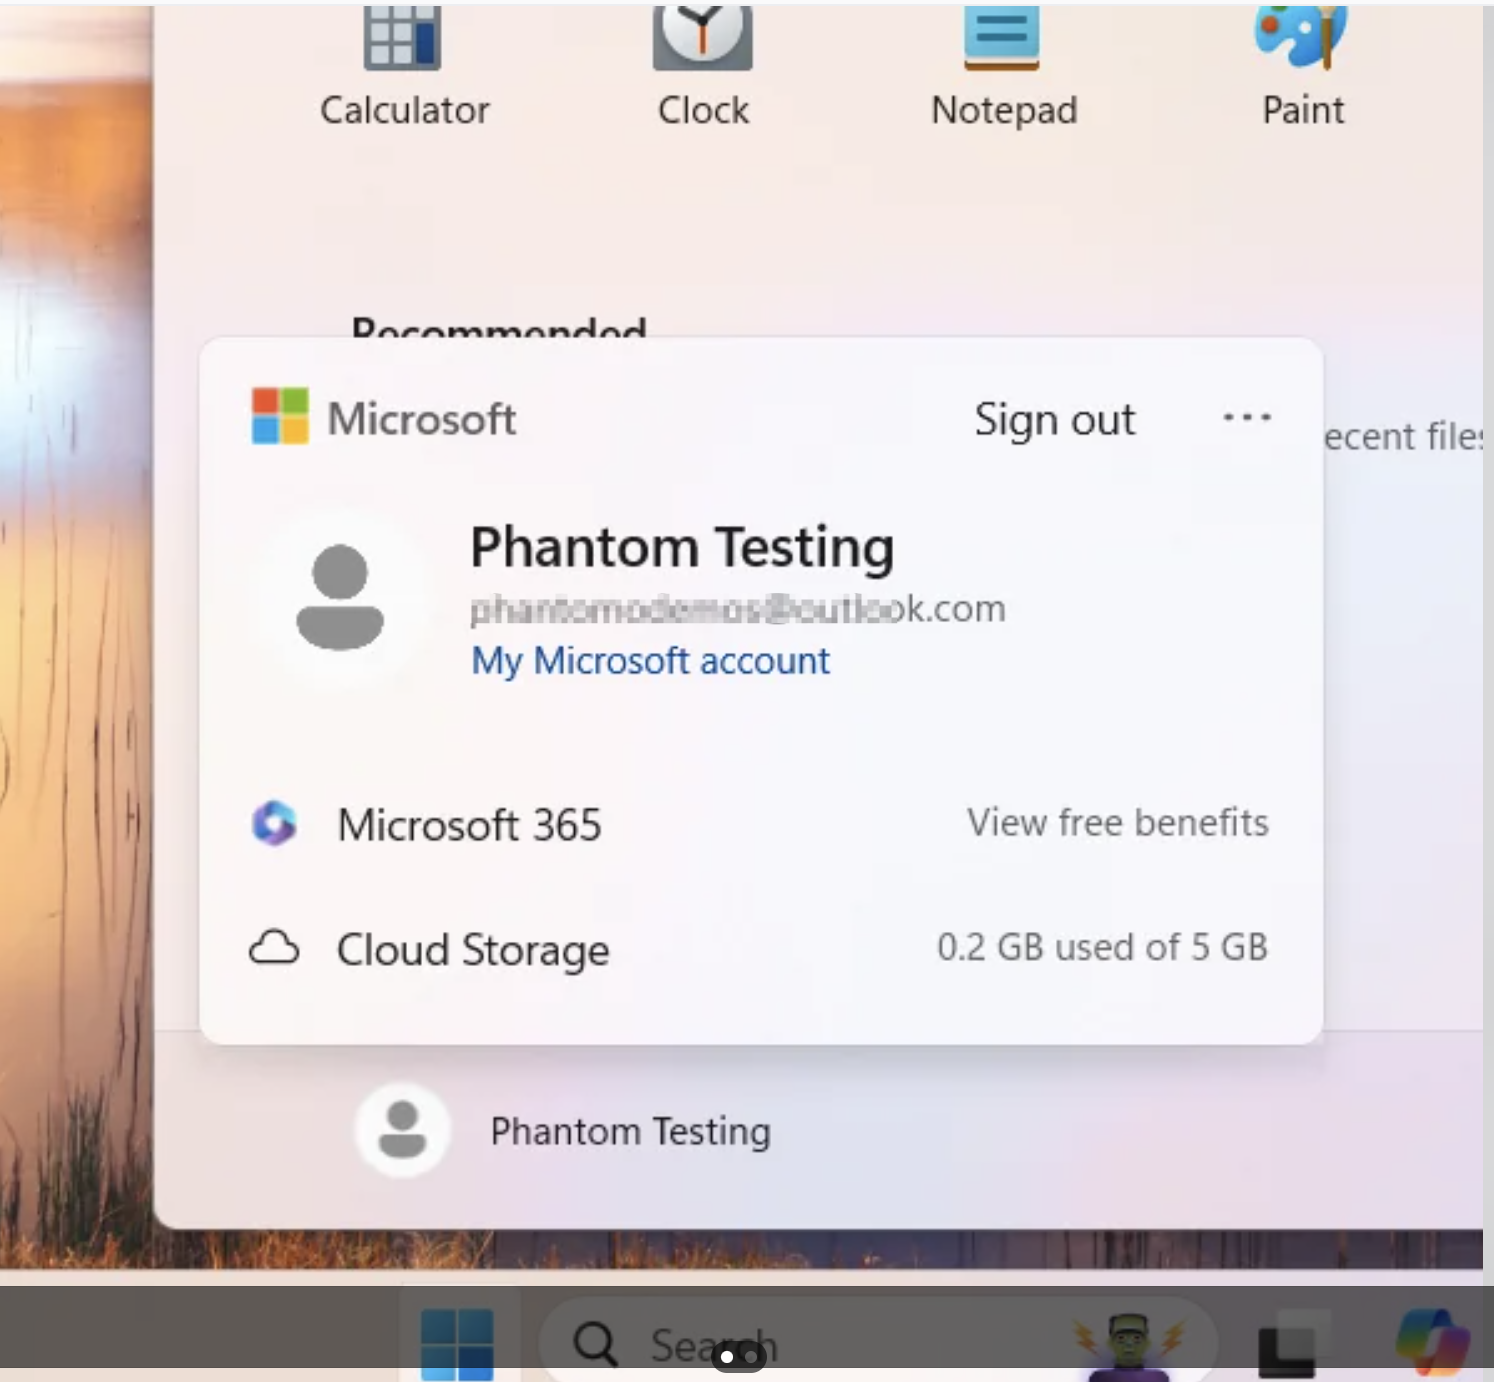The image size is (1494, 1382).
Task: Open My Microsoft account
Action: [x=649, y=660]
